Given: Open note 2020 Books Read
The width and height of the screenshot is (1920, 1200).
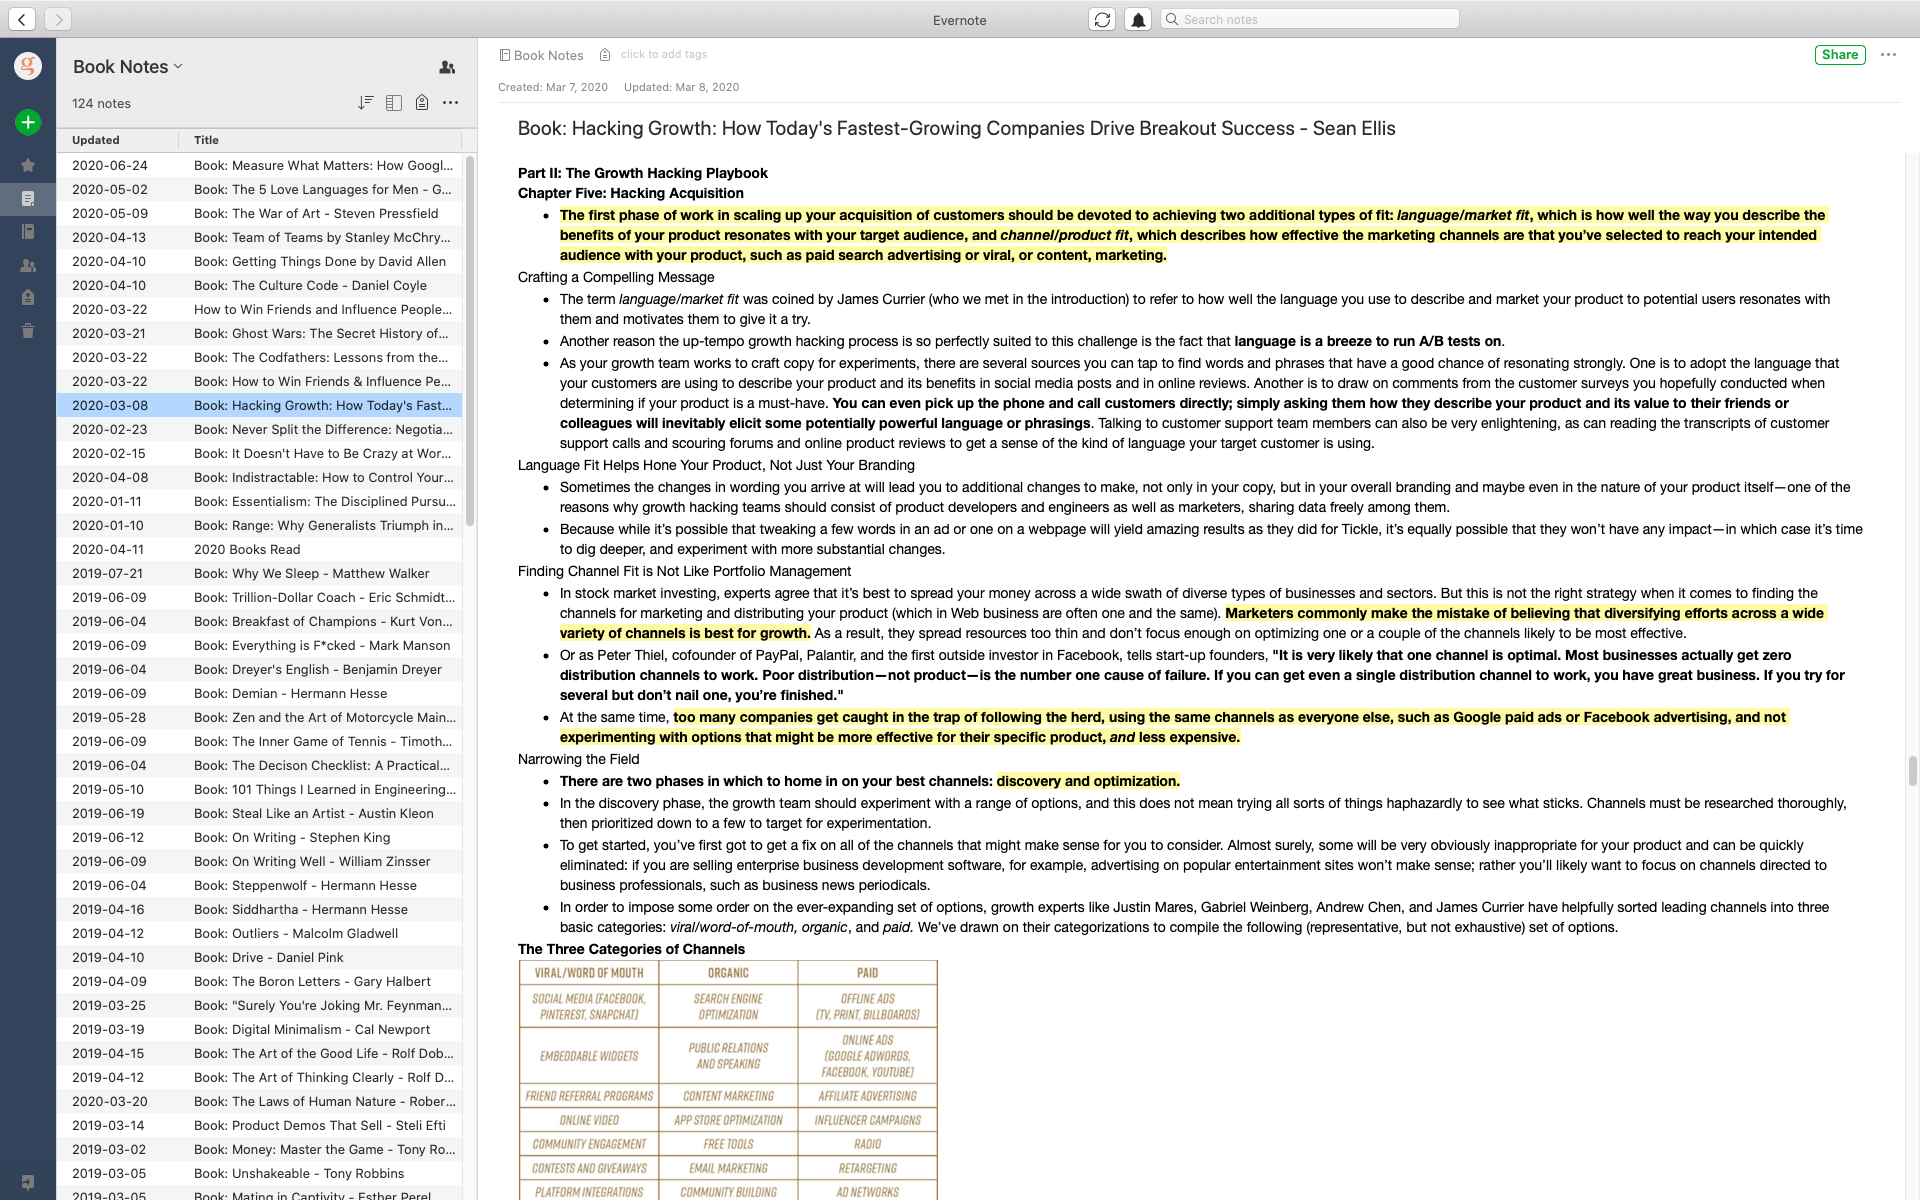Looking at the screenshot, I should click(x=260, y=549).
